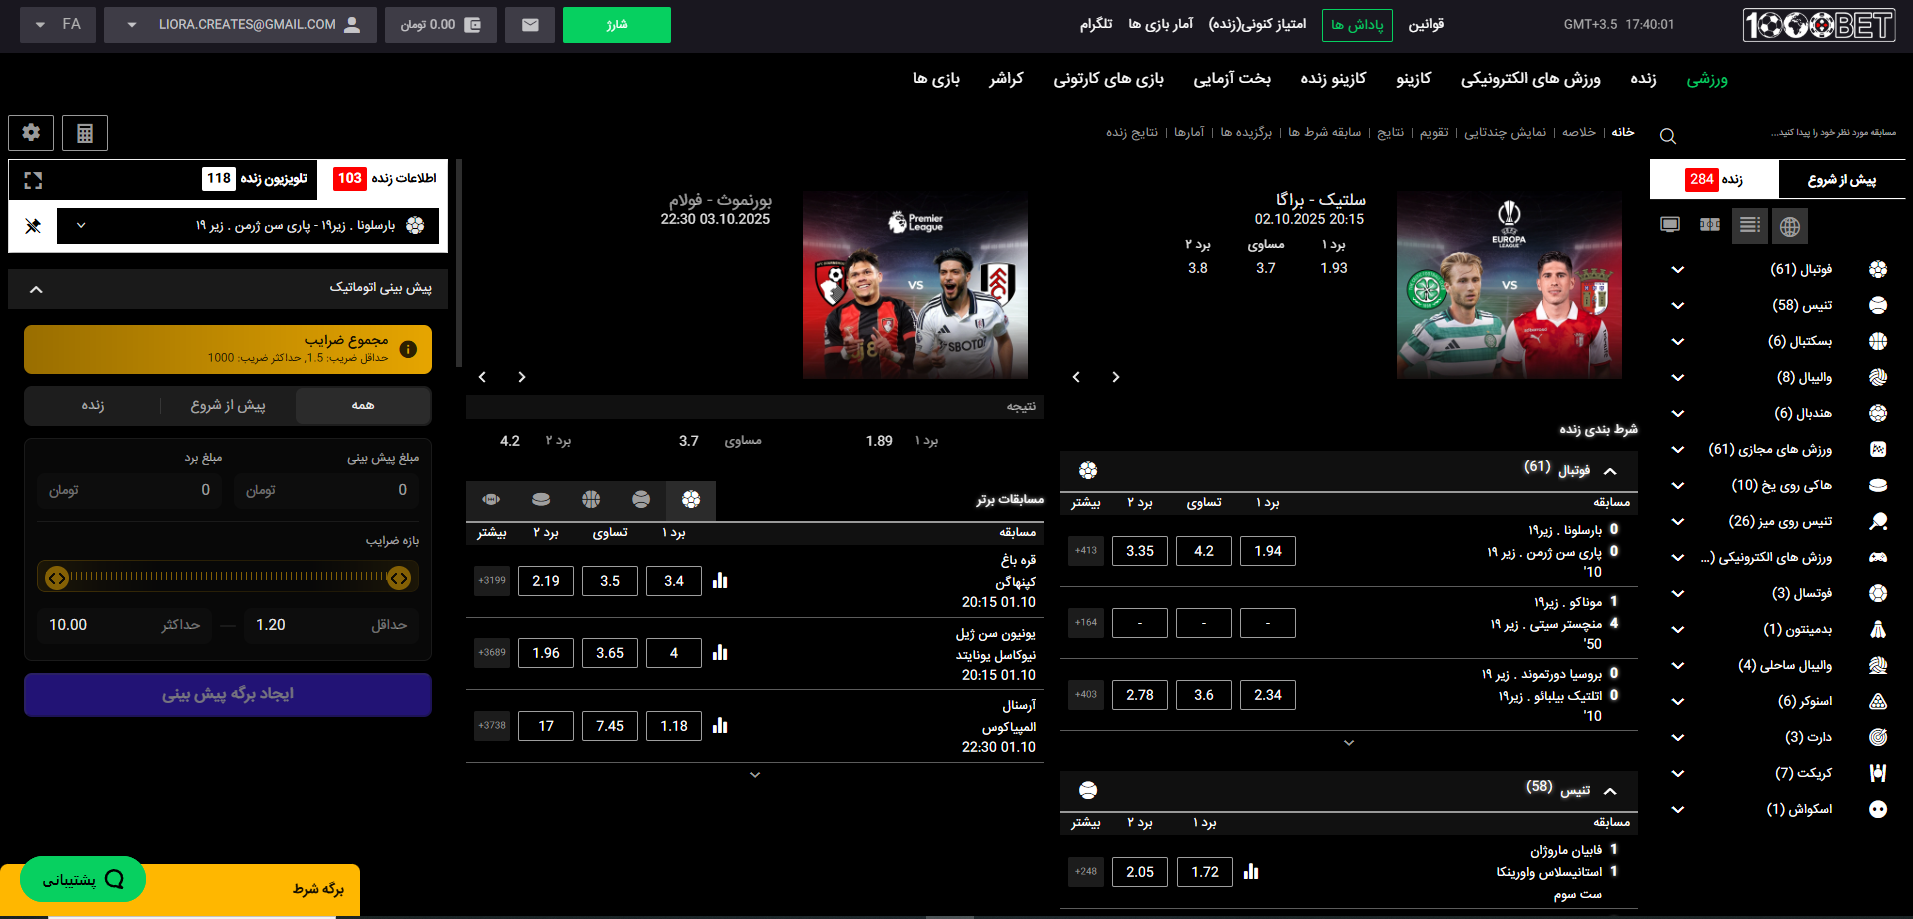Viewport: 1913px width, 919px height.
Task: Click the odds range slider's right handle
Action: (x=399, y=577)
